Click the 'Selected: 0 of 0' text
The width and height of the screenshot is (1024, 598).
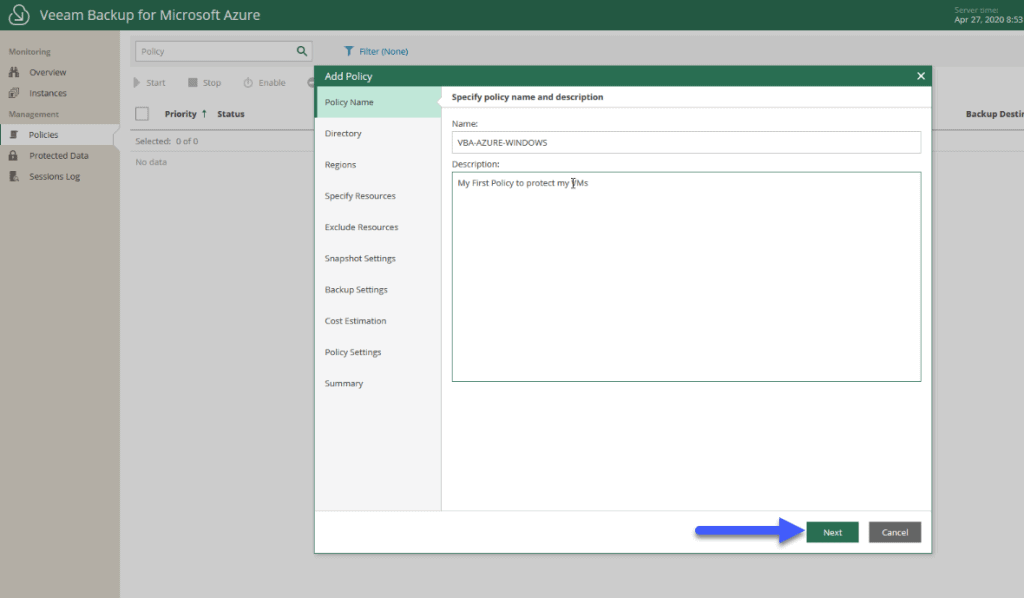click(167, 141)
